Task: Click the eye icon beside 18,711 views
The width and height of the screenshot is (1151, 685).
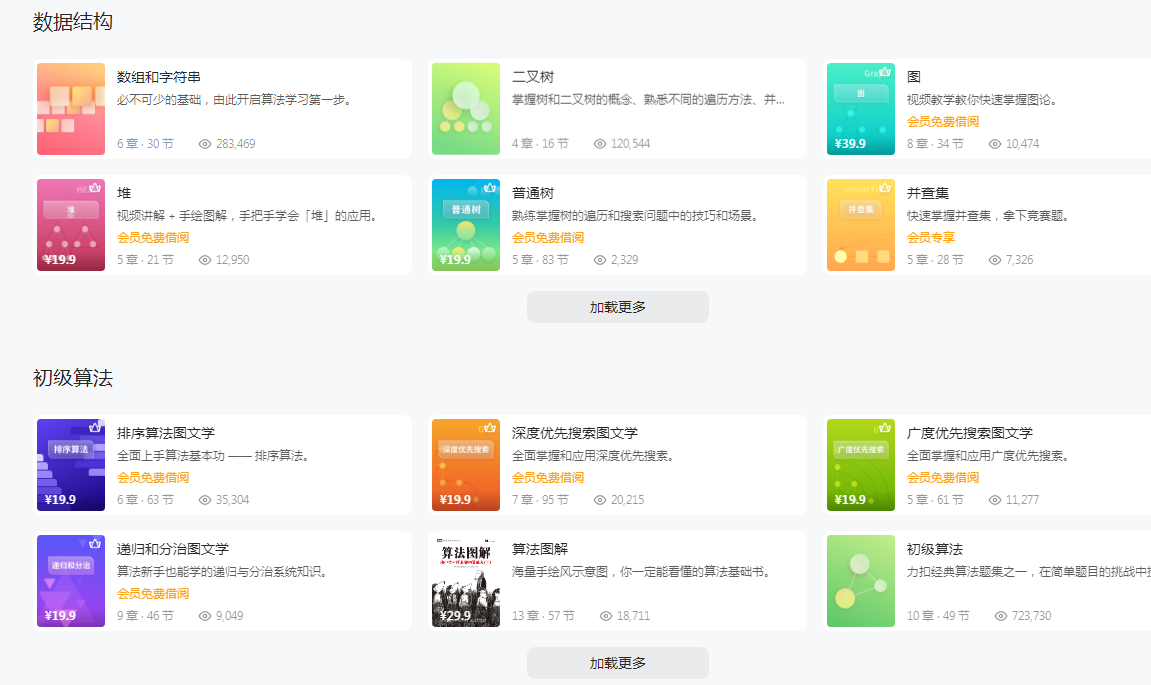Action: coord(606,616)
